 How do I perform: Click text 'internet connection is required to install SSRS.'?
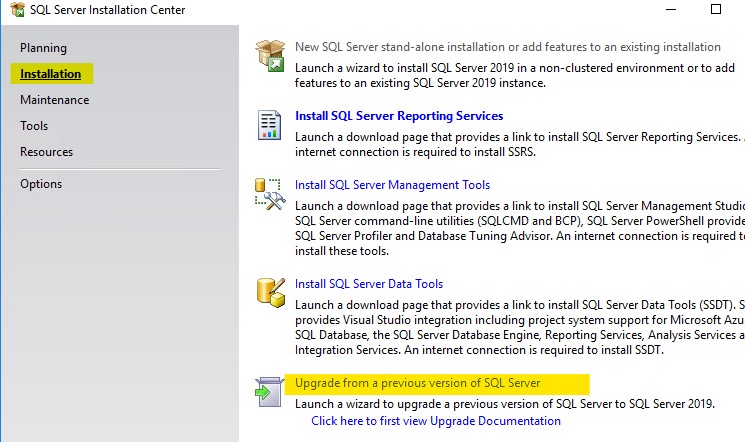click(x=415, y=152)
